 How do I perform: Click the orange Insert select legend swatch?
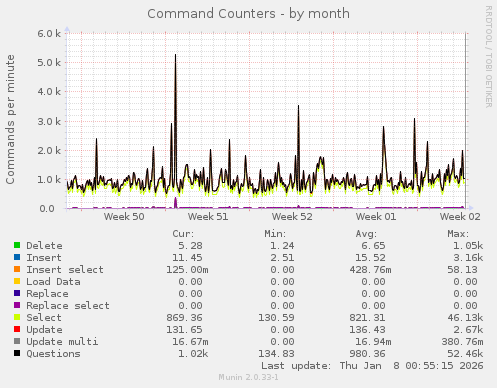[17, 269]
